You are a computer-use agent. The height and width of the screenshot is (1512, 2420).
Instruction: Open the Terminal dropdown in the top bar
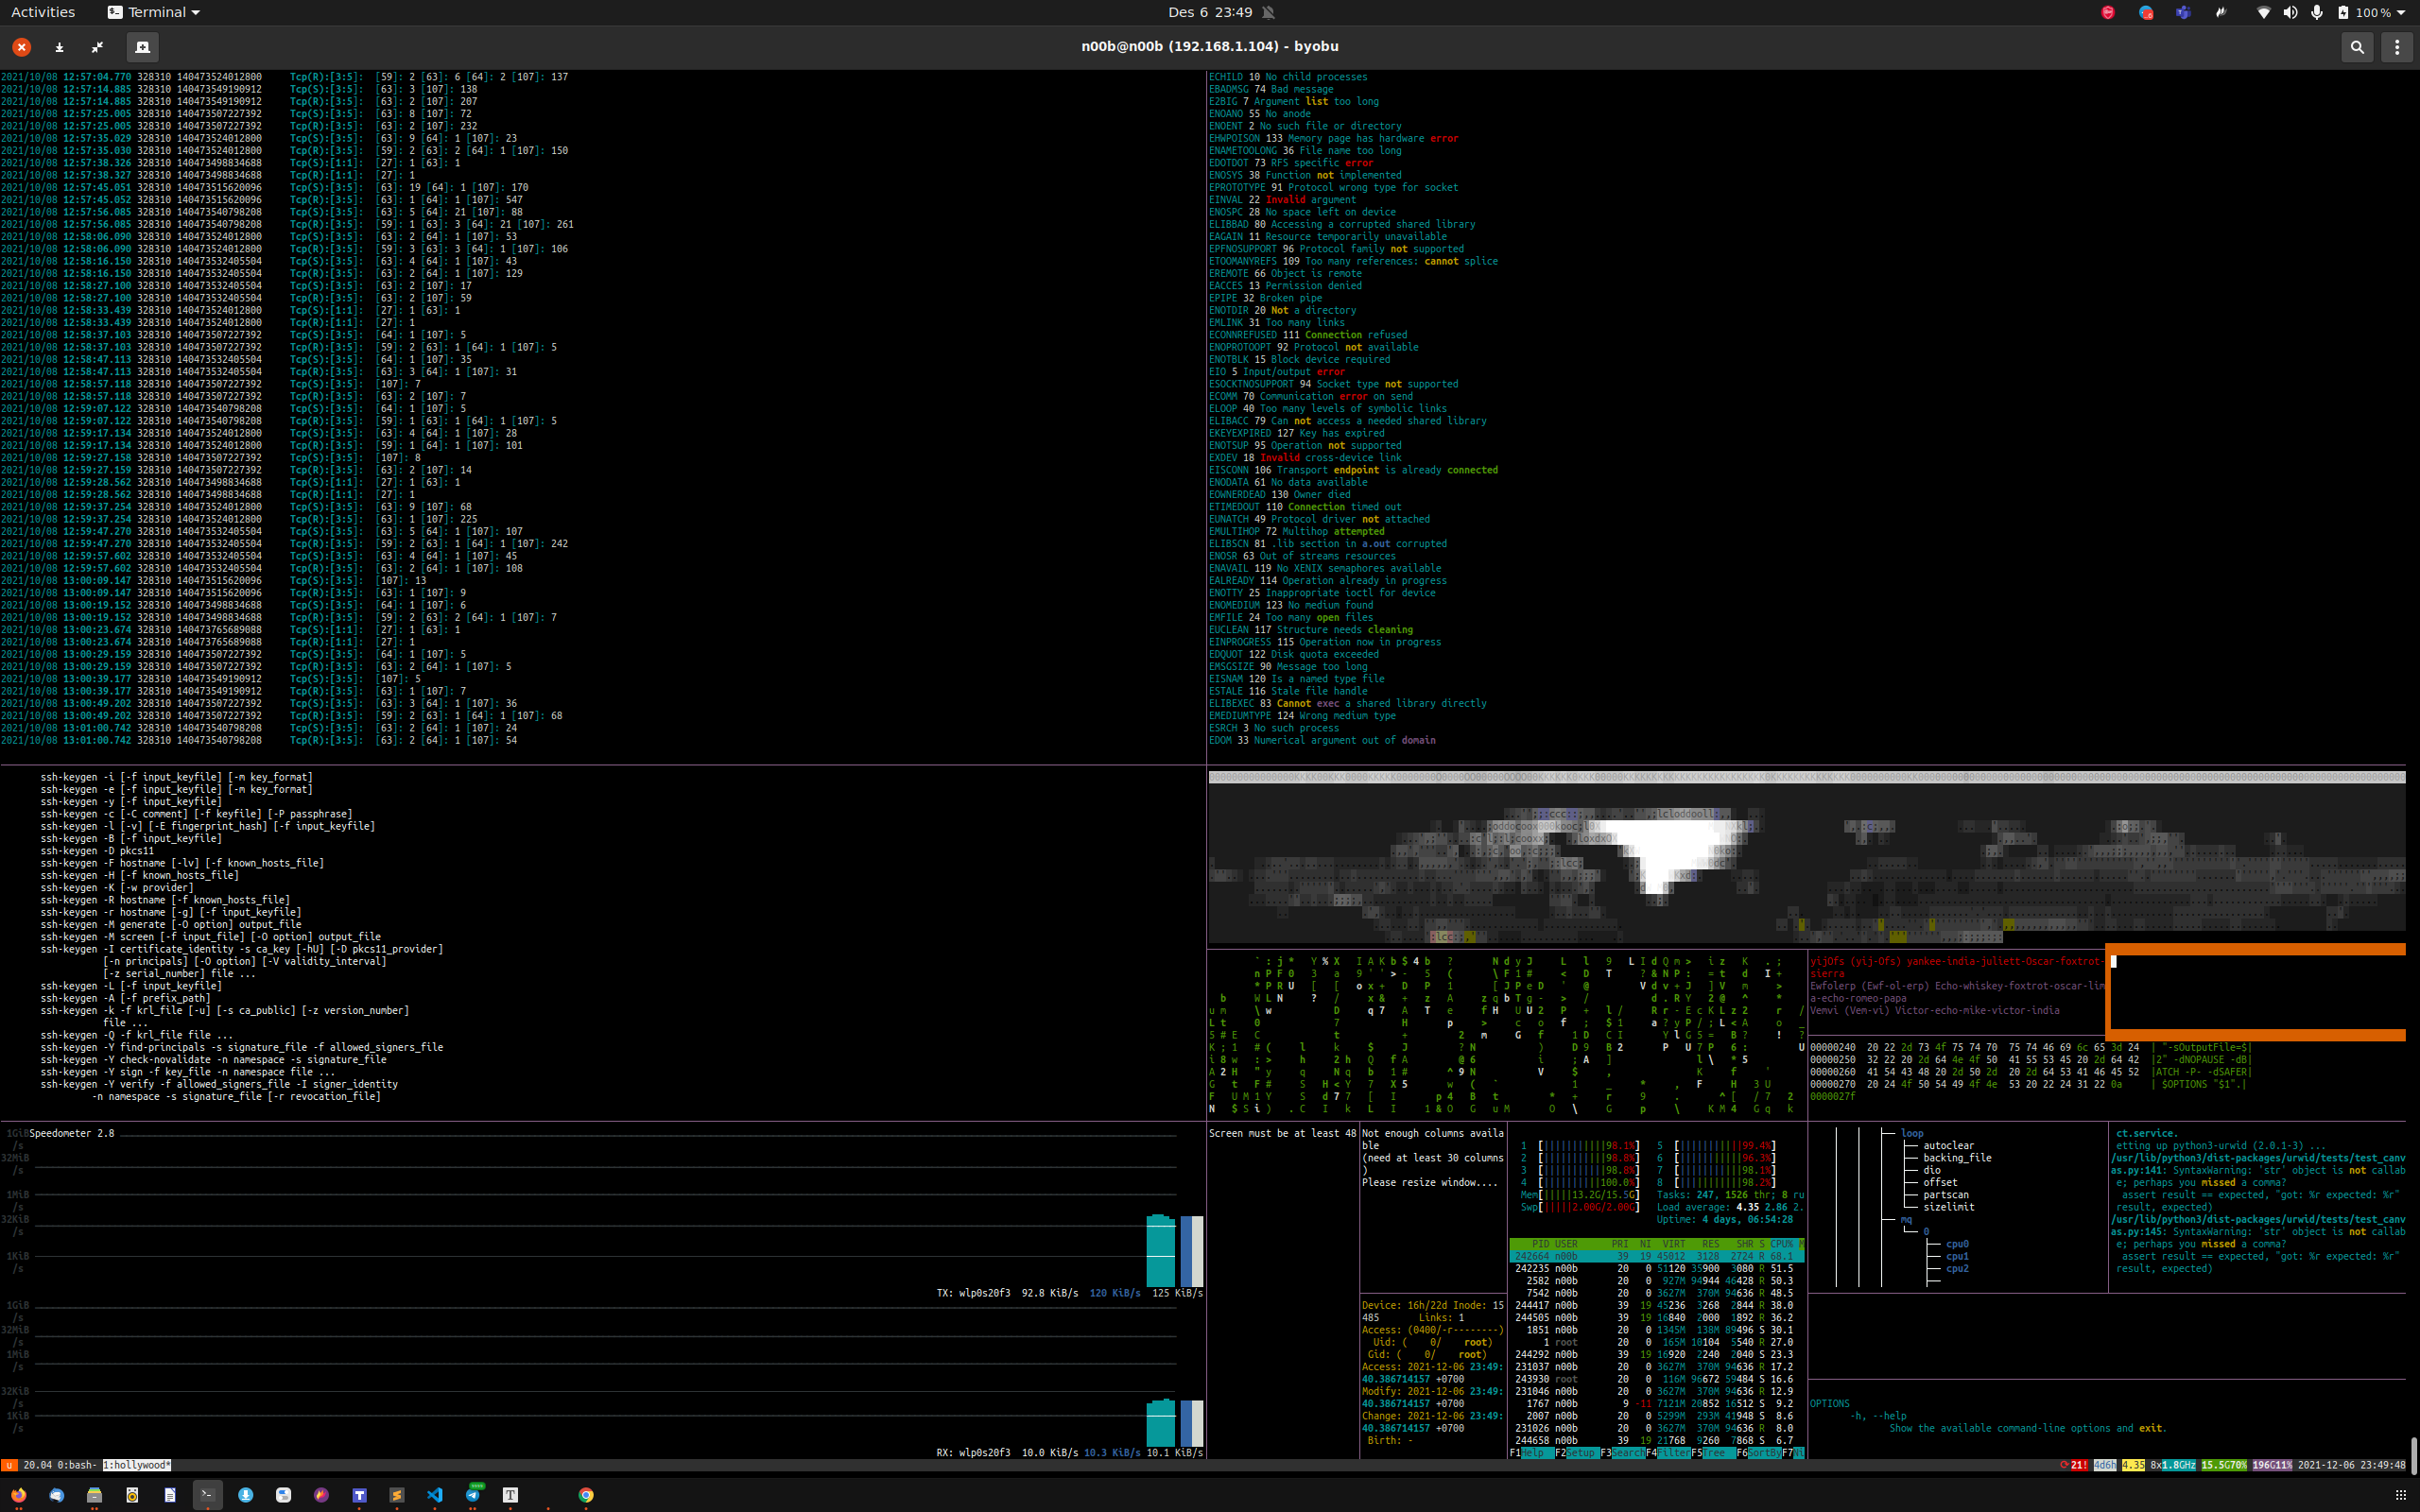click(x=153, y=12)
